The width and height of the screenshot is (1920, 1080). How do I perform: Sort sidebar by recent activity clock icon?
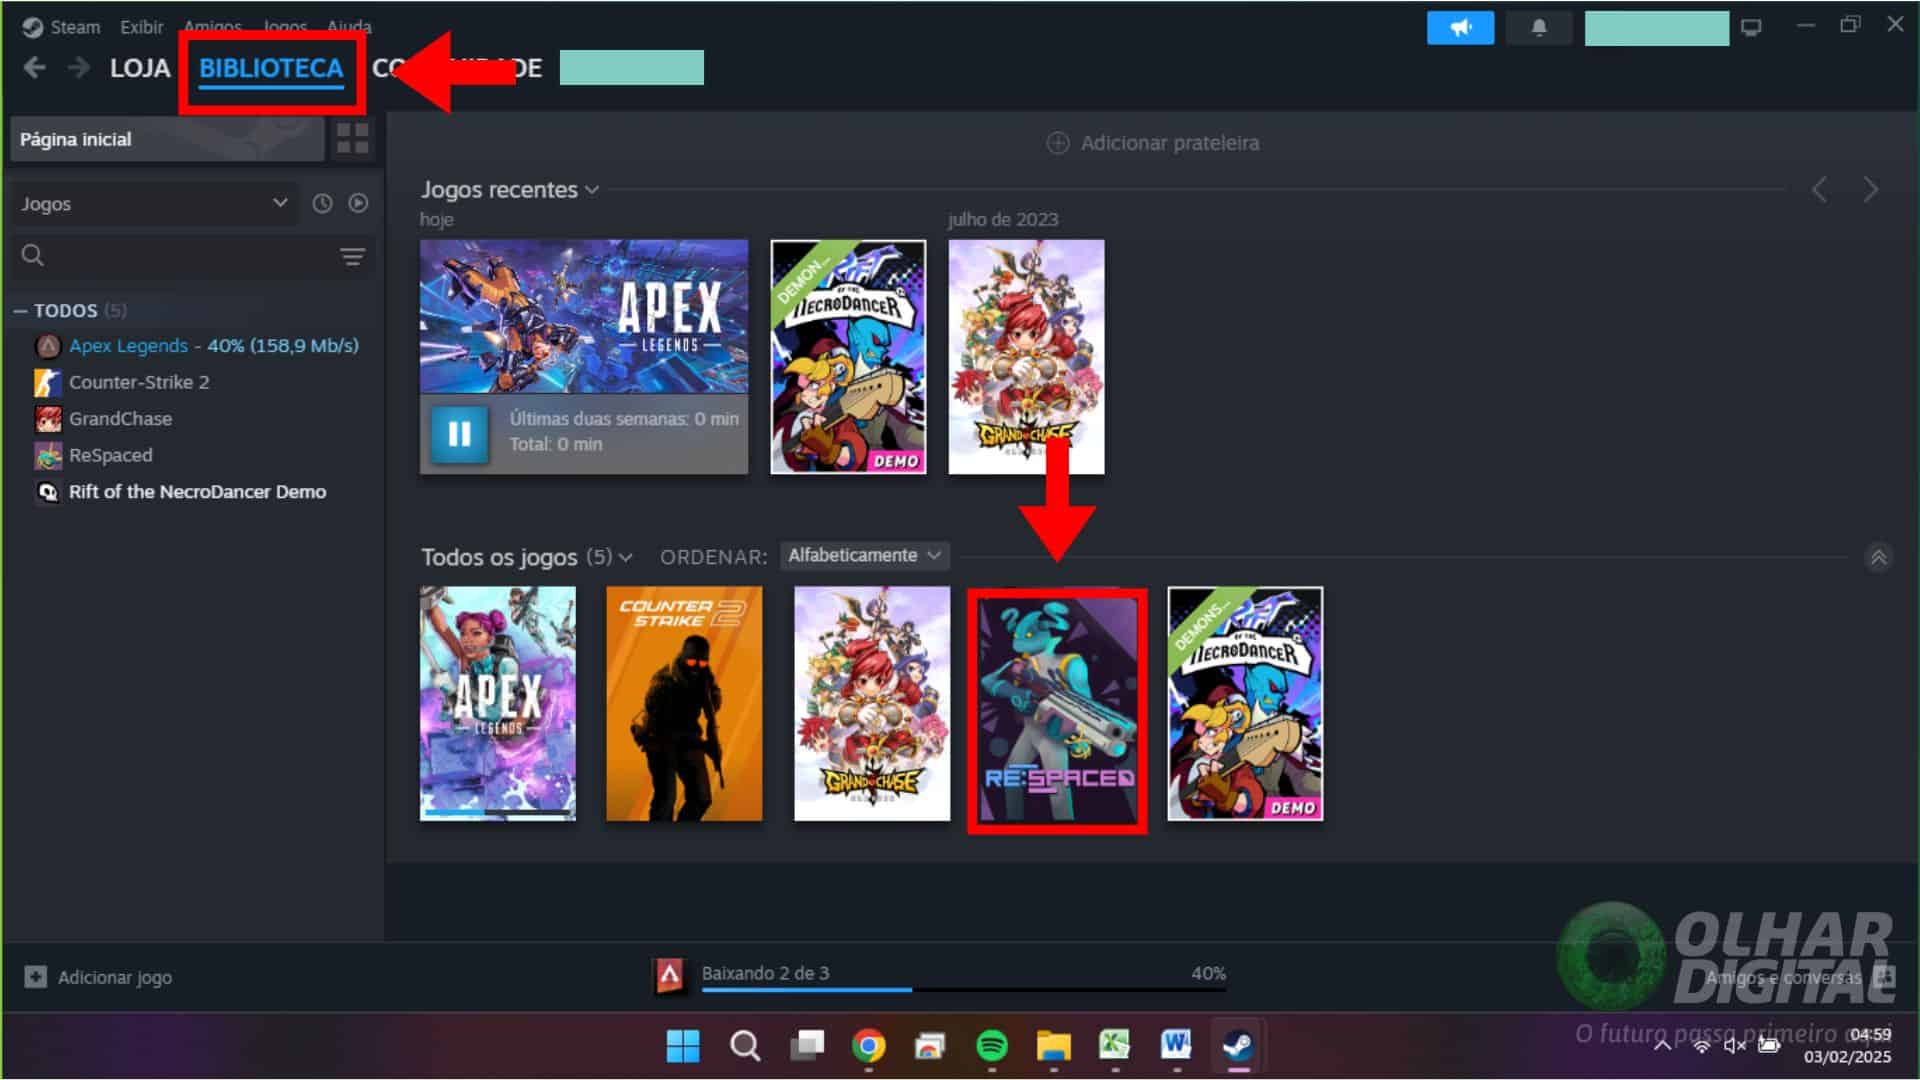[322, 203]
